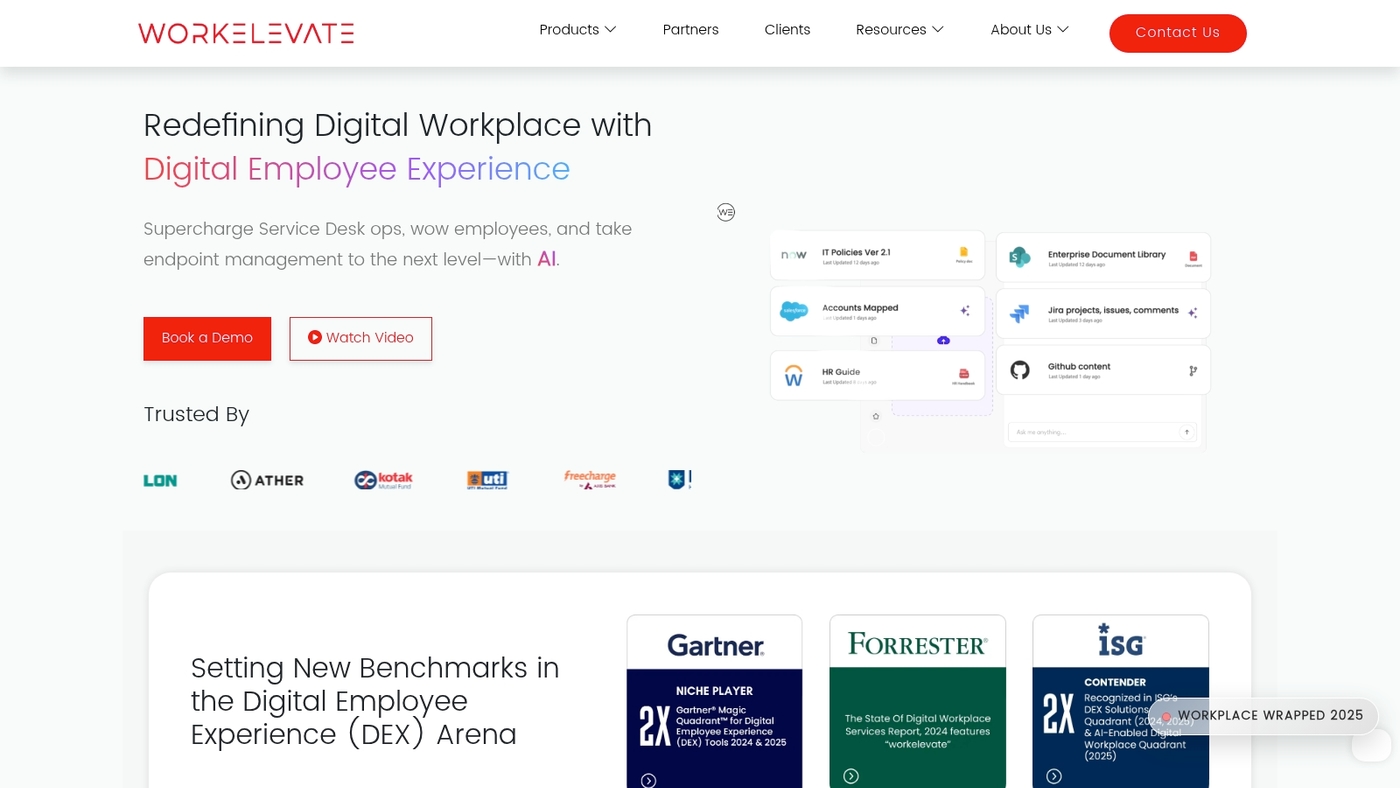This screenshot has height=788, width=1400.
Task: Expand the About Us dropdown
Action: 1029,30
